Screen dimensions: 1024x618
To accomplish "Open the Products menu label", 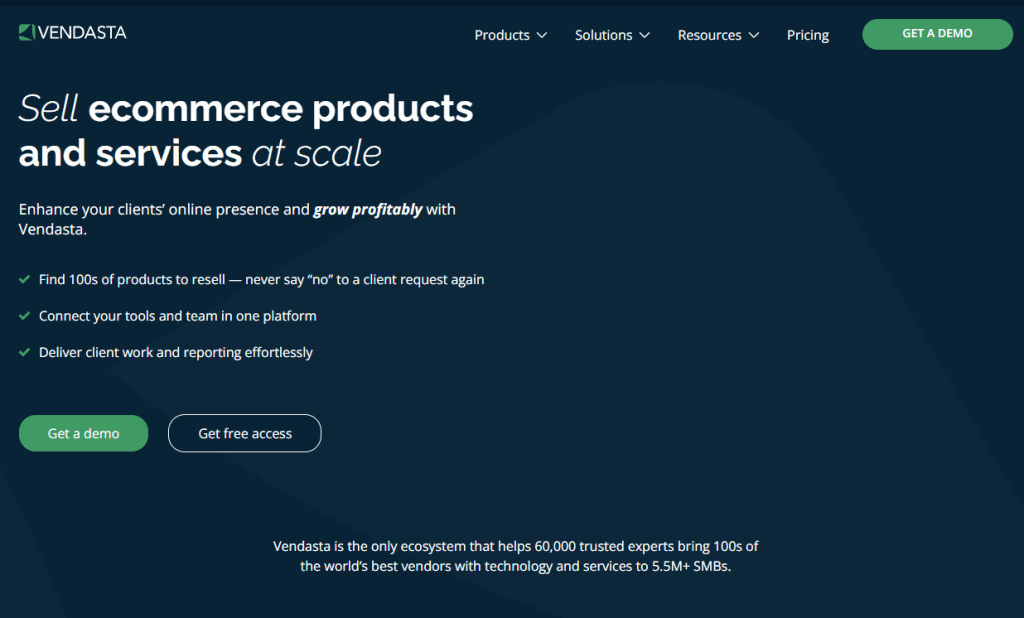I will pyautogui.click(x=501, y=35).
